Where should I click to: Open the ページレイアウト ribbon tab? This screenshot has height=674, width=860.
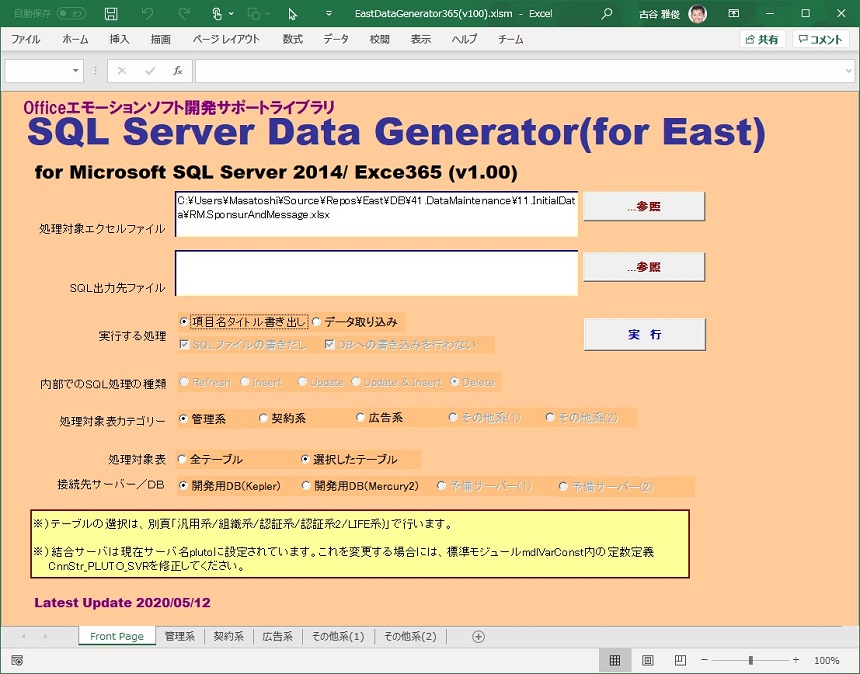click(x=226, y=39)
